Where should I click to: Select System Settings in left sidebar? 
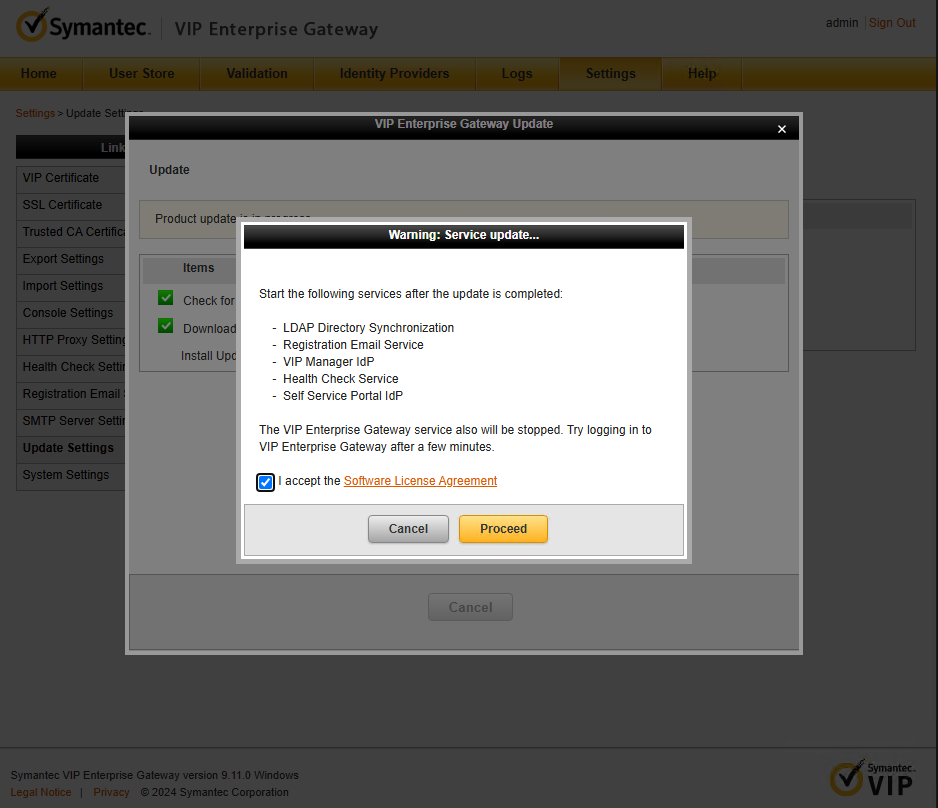tap(66, 475)
